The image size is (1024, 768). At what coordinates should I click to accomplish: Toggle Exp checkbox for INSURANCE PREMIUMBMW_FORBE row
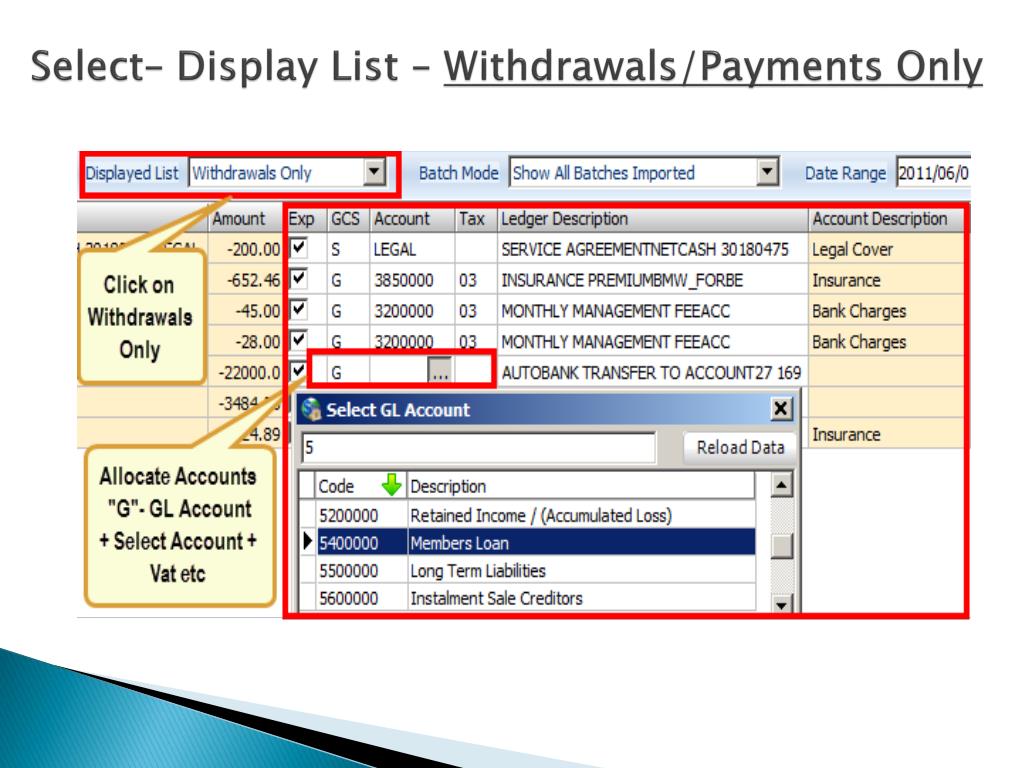click(298, 279)
